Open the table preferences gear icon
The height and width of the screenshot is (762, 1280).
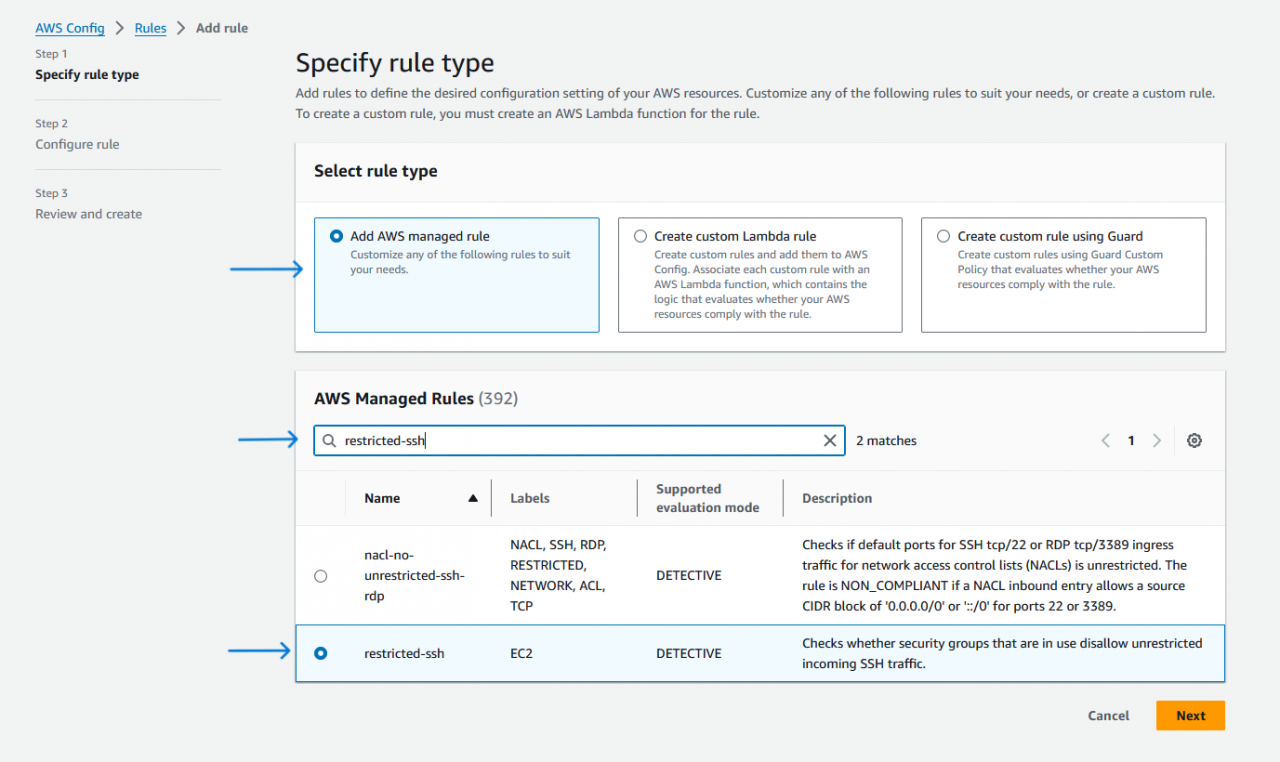point(1194,440)
